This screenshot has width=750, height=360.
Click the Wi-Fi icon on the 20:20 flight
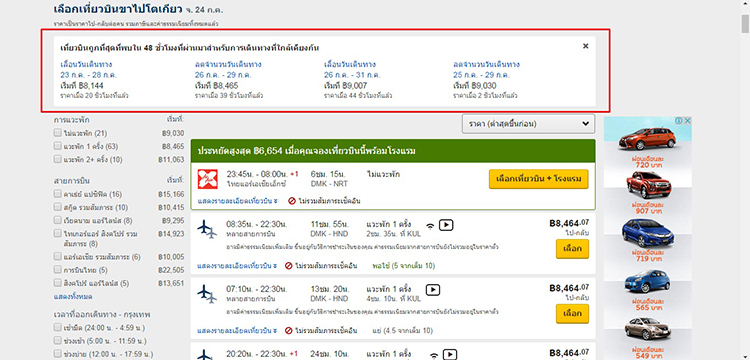click(434, 355)
